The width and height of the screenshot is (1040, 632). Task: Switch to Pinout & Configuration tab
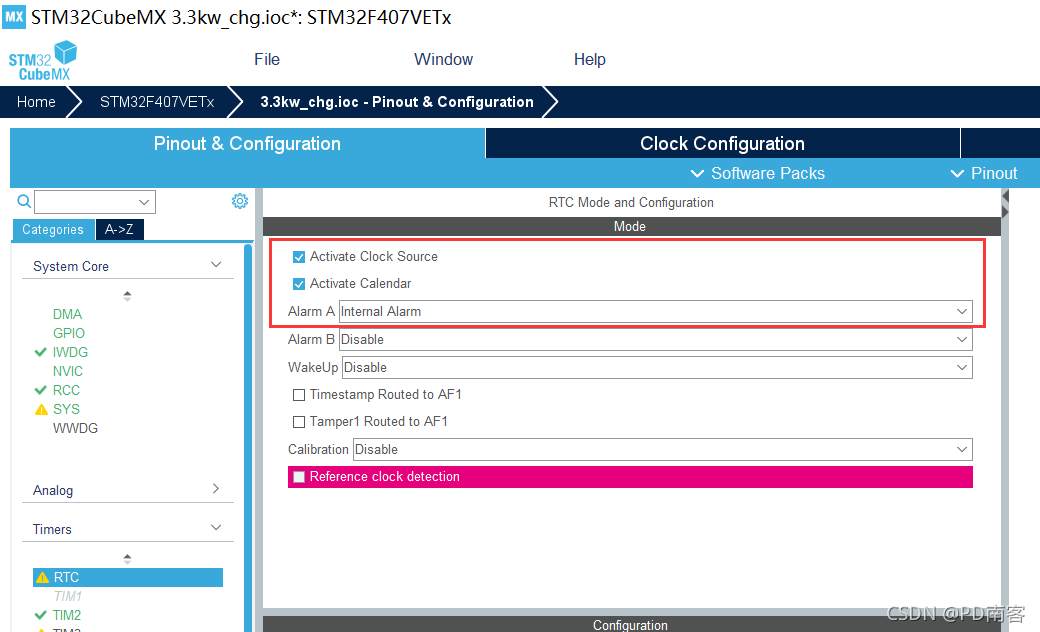point(247,143)
